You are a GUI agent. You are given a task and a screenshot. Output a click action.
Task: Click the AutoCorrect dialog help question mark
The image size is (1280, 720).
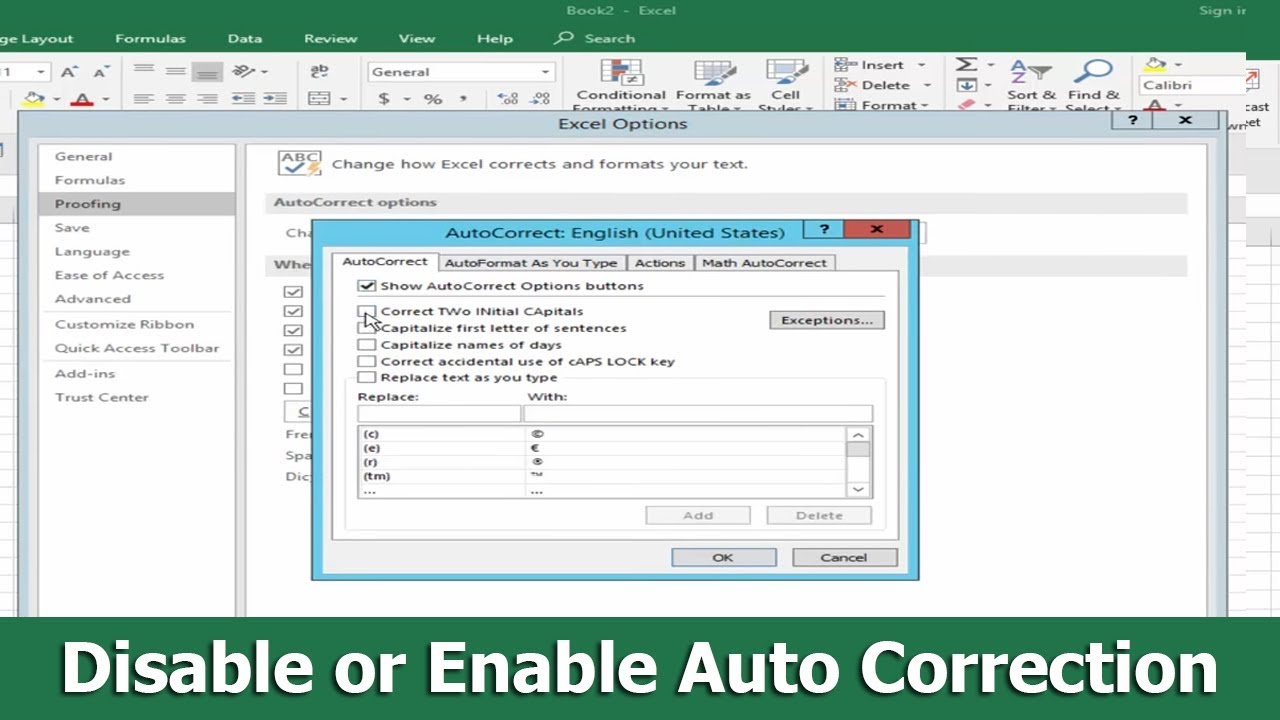click(824, 230)
